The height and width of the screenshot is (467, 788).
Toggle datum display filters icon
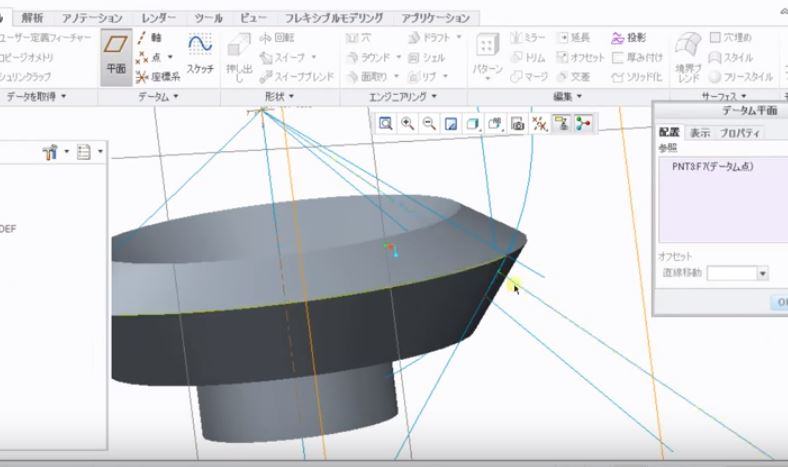(539, 123)
